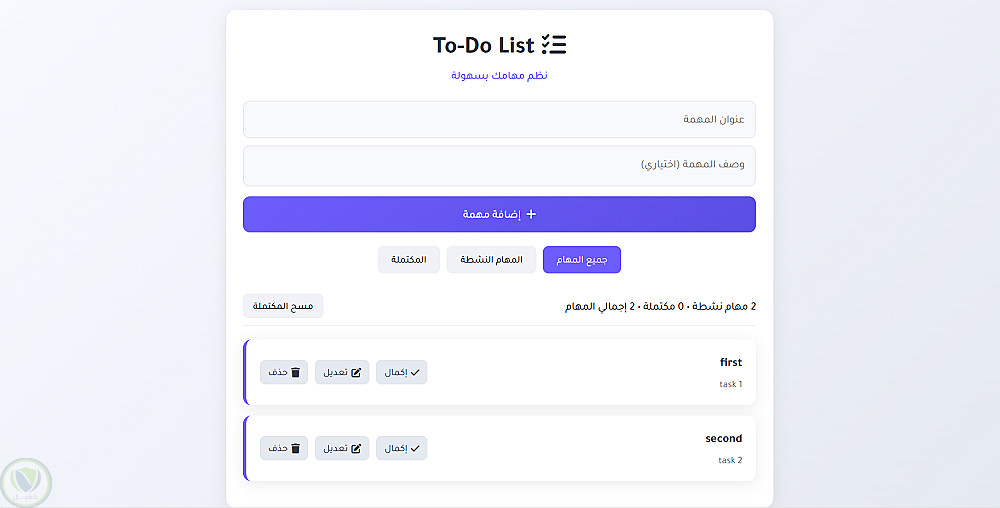This screenshot has height=508, width=1000.
Task: Clear completed tasks with مسح المكتملة
Action: click(283, 306)
